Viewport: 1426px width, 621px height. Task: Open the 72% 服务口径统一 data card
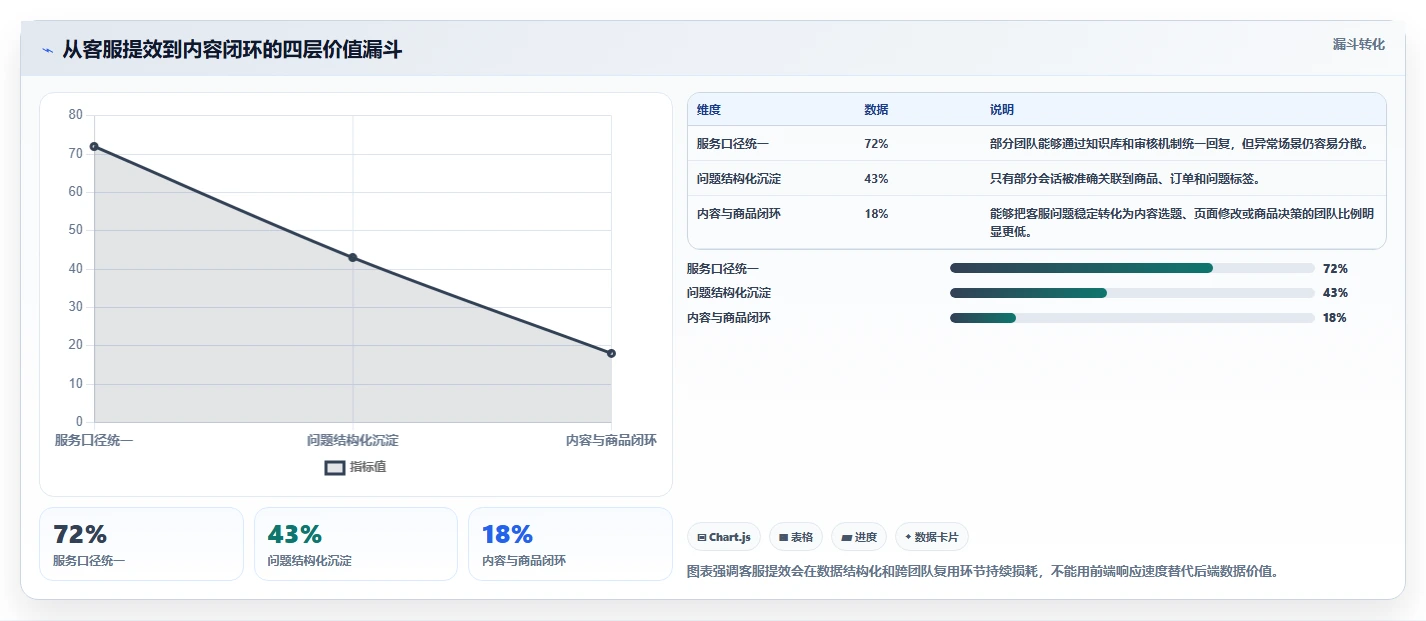click(x=141, y=544)
